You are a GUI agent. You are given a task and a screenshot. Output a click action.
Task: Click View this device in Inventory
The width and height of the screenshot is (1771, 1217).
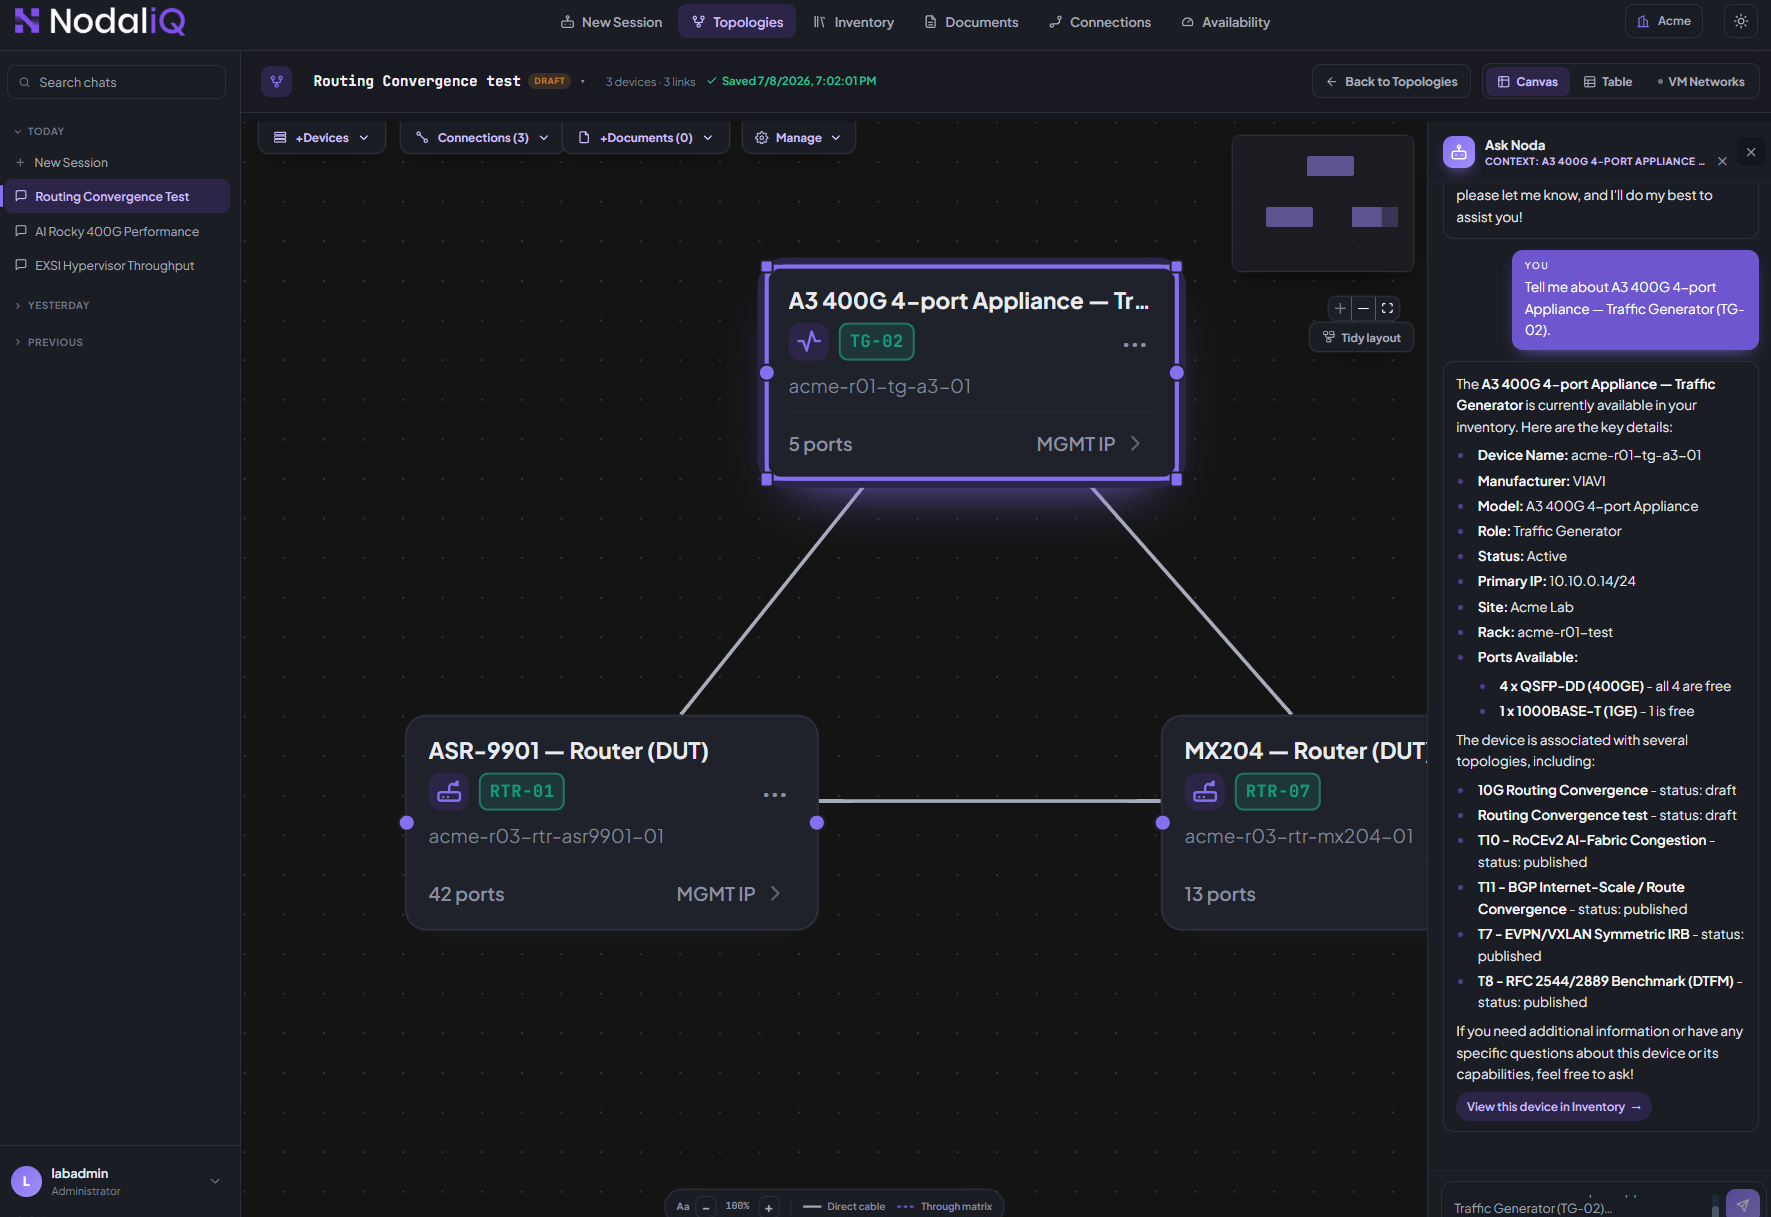click(1553, 1107)
